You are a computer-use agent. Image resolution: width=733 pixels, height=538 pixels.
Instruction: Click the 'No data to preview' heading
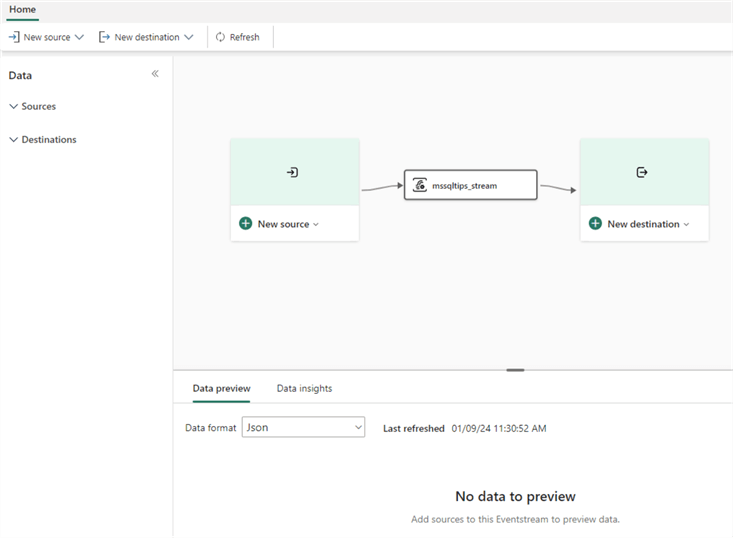pos(515,496)
